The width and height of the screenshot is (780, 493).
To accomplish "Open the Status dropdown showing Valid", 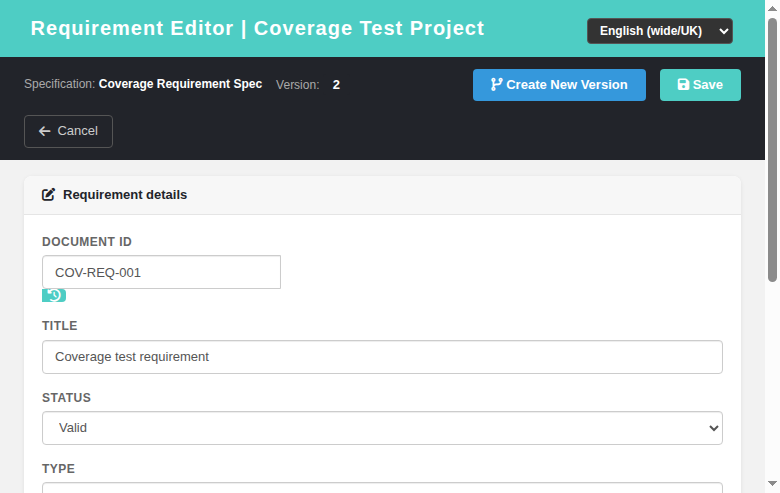I will pyautogui.click(x=382, y=428).
